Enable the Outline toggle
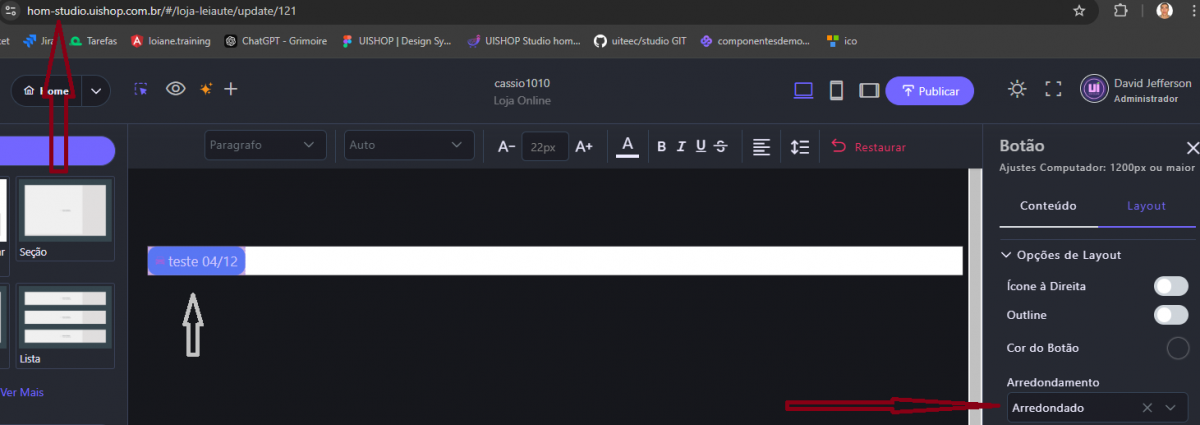The image size is (1200, 425). (x=1170, y=315)
